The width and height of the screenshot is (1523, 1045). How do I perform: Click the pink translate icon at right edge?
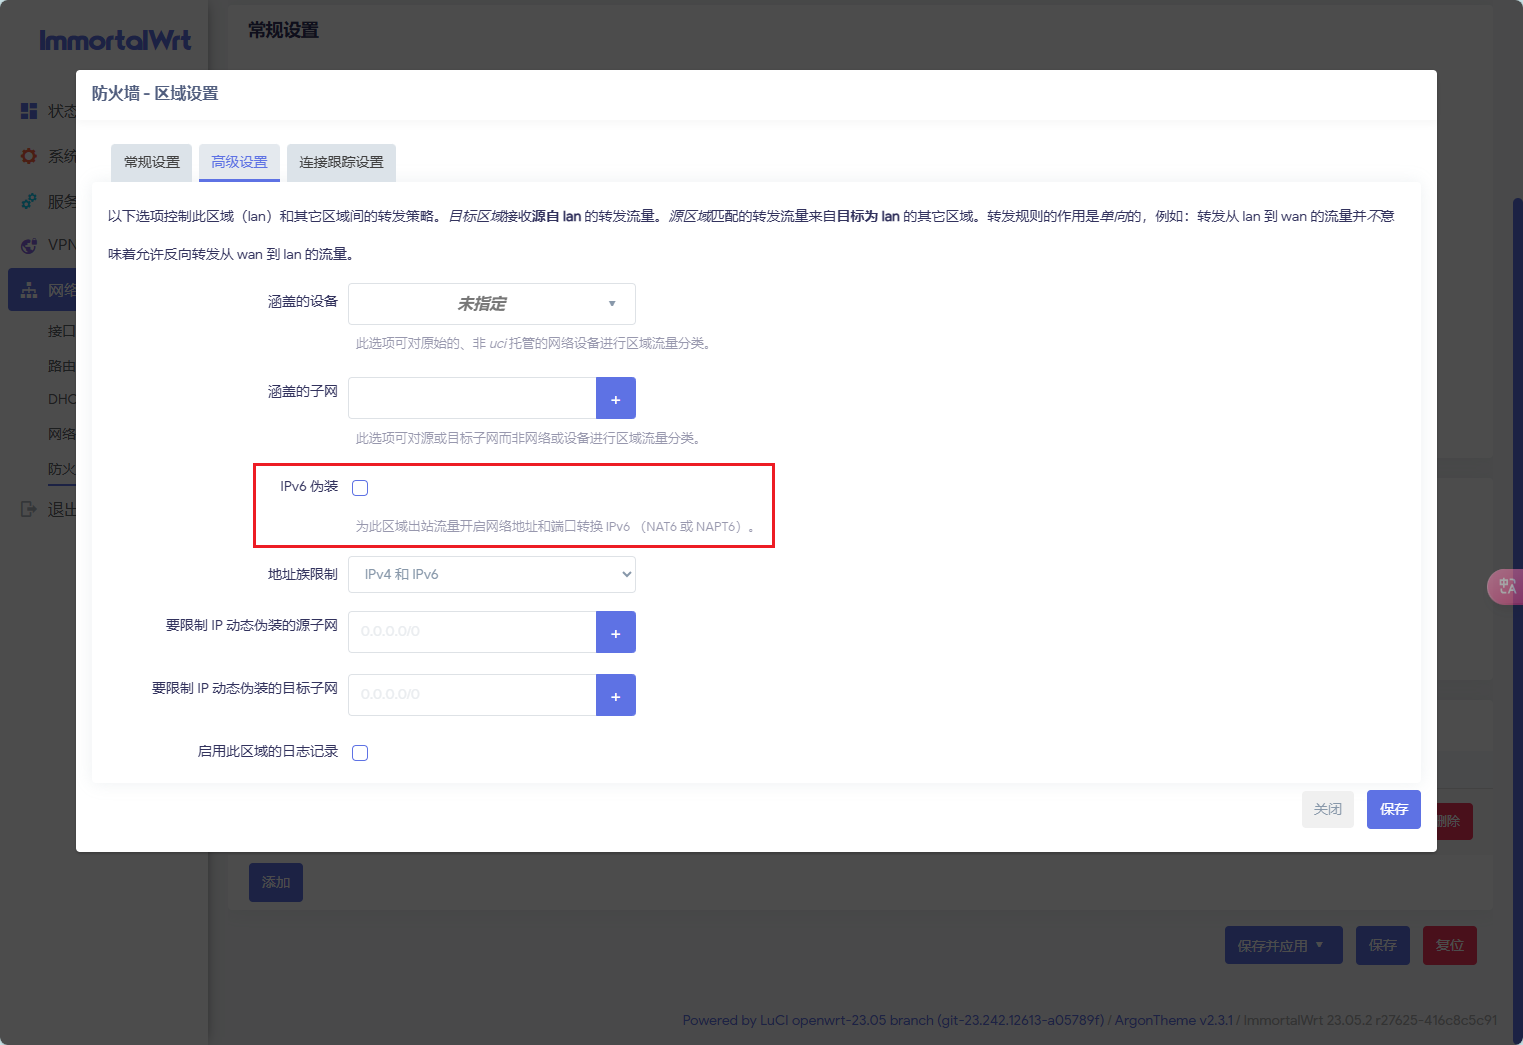1506,586
